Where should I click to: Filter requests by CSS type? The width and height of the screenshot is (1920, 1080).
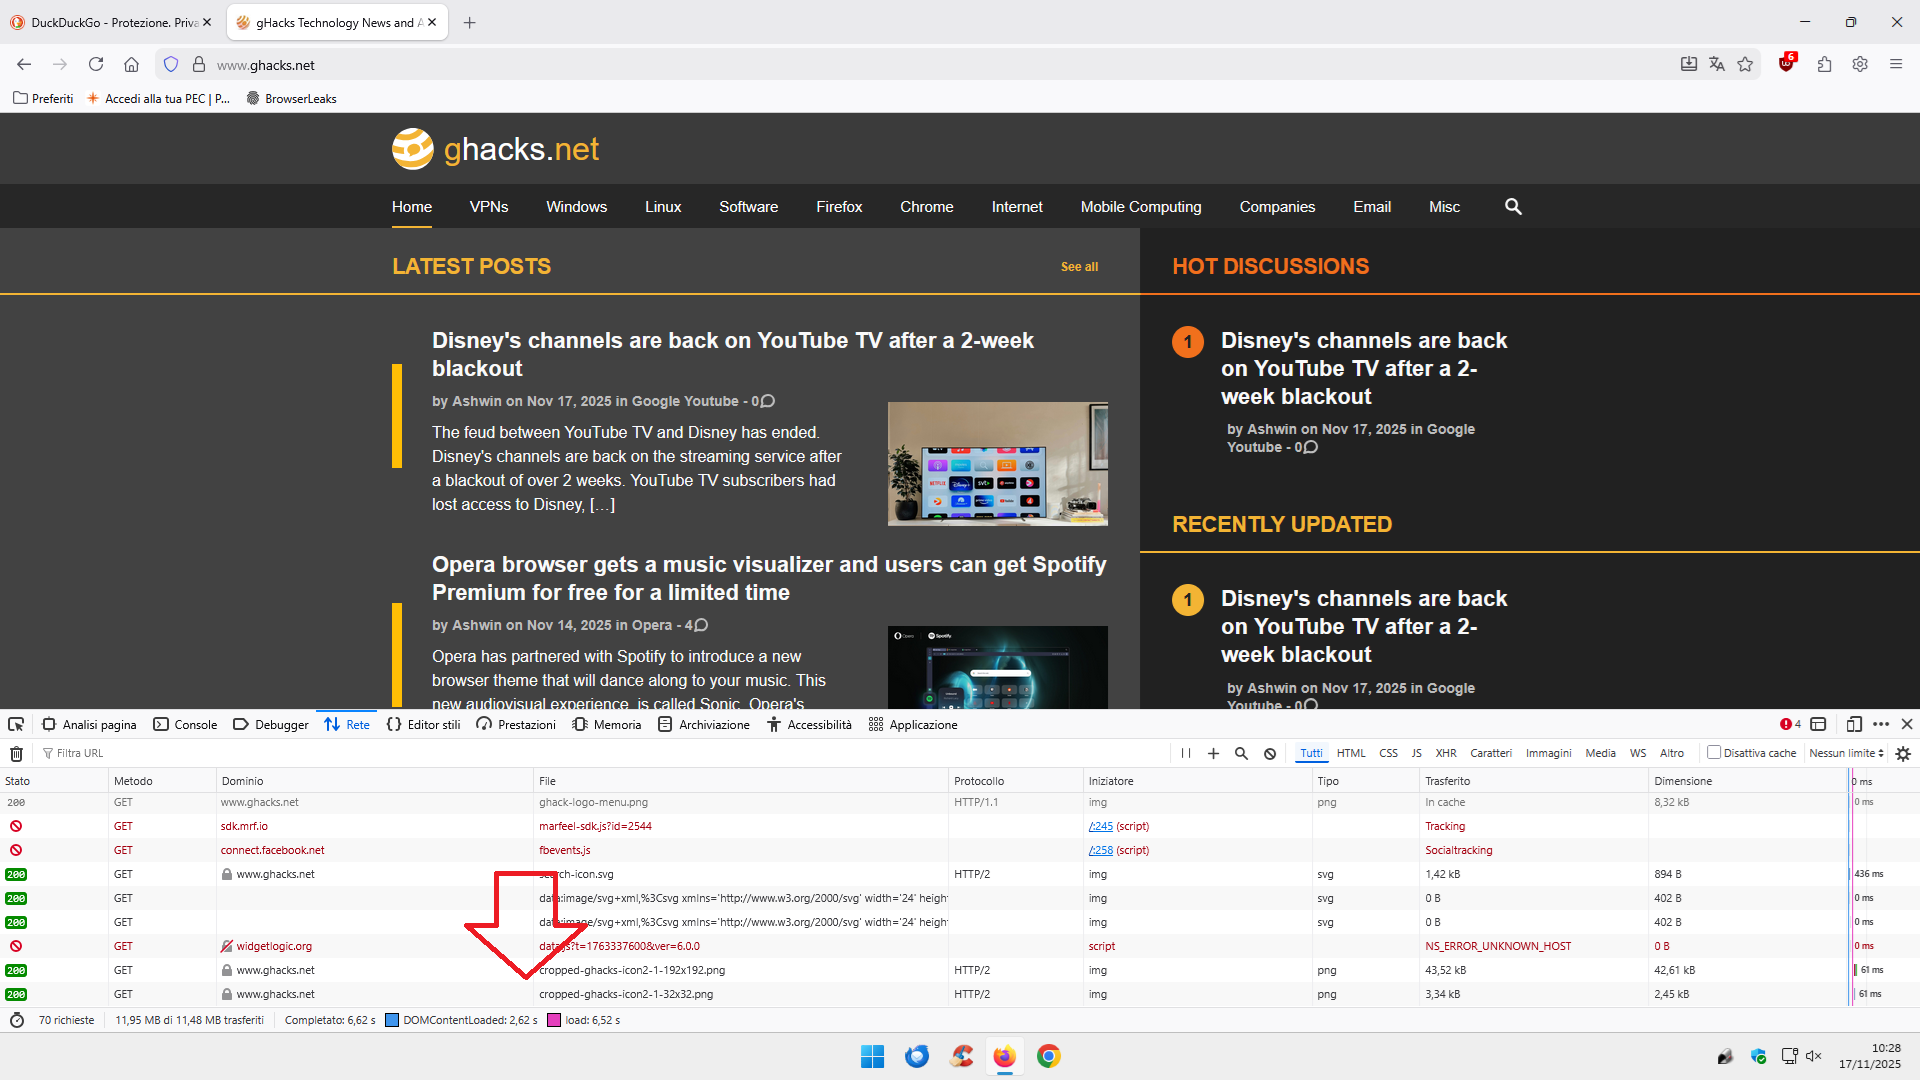coord(1388,753)
